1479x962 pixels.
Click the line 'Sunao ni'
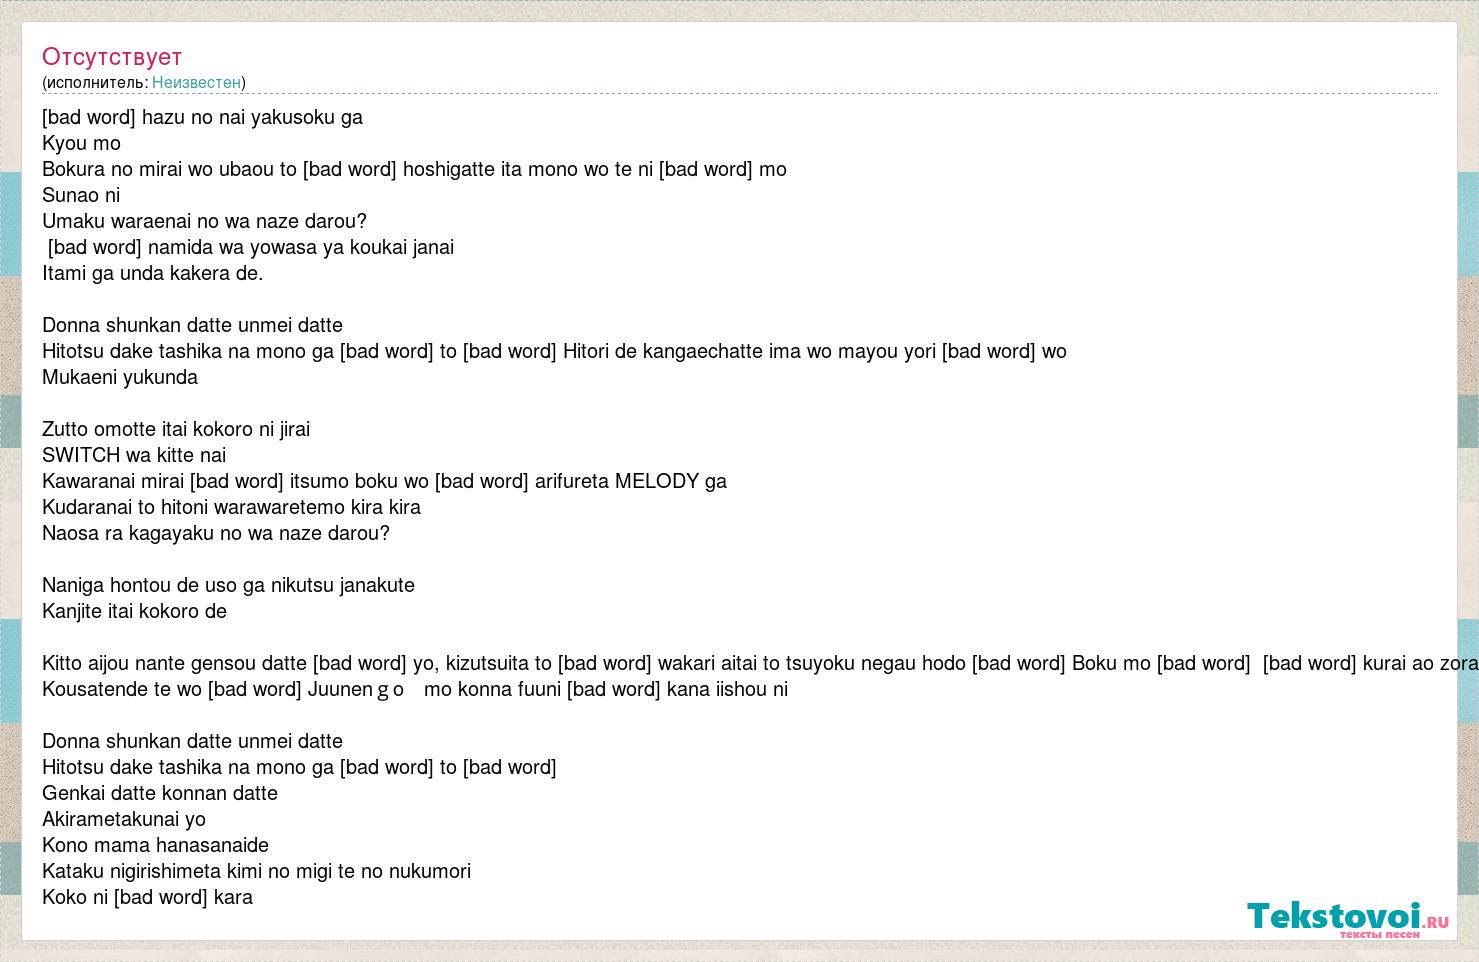pos(81,195)
